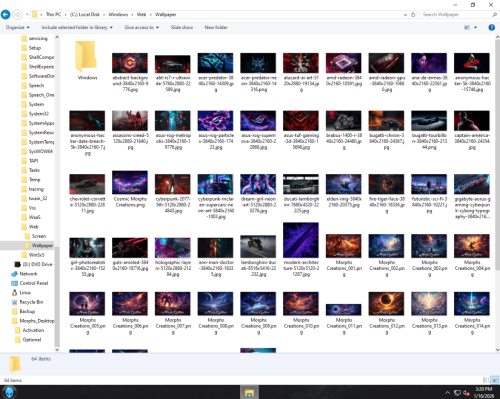Click the Change your view icon
500x399 pixels.
tap(467, 27)
